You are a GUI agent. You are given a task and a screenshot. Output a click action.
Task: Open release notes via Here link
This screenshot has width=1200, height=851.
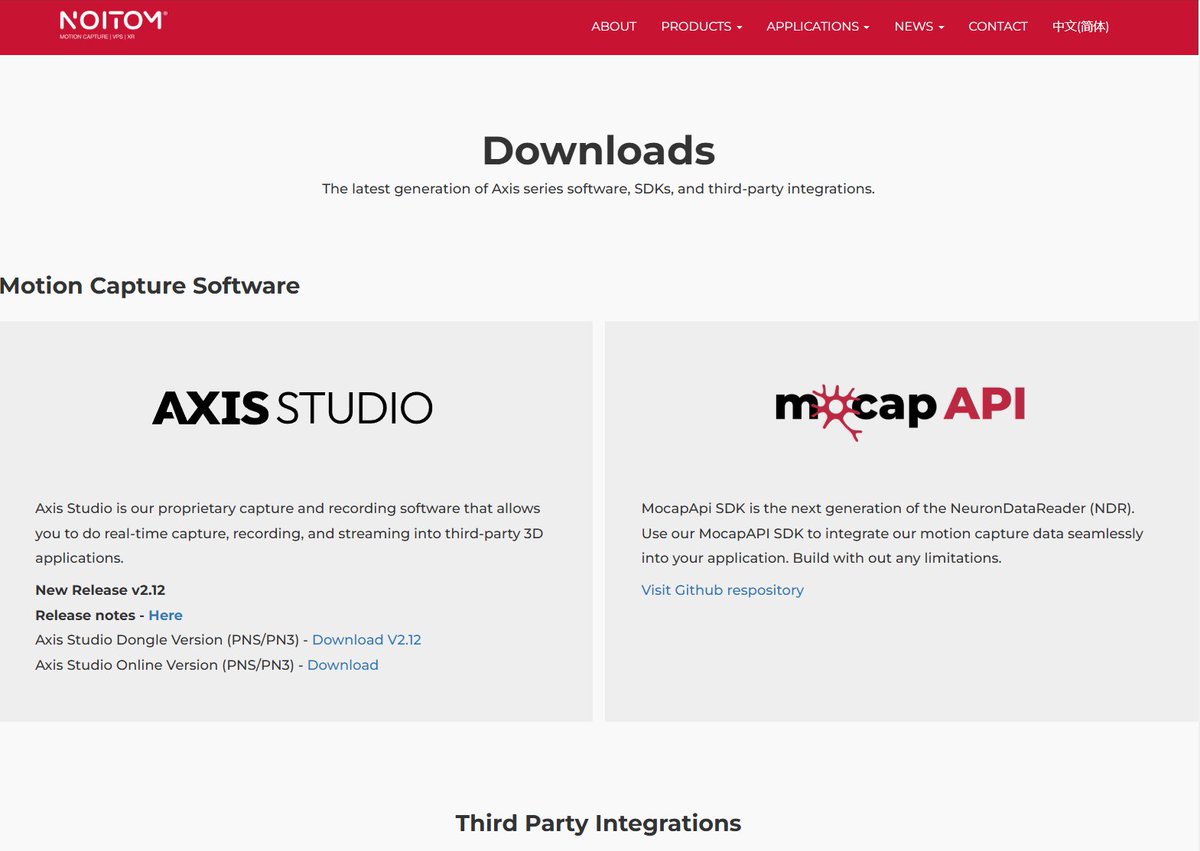(165, 615)
